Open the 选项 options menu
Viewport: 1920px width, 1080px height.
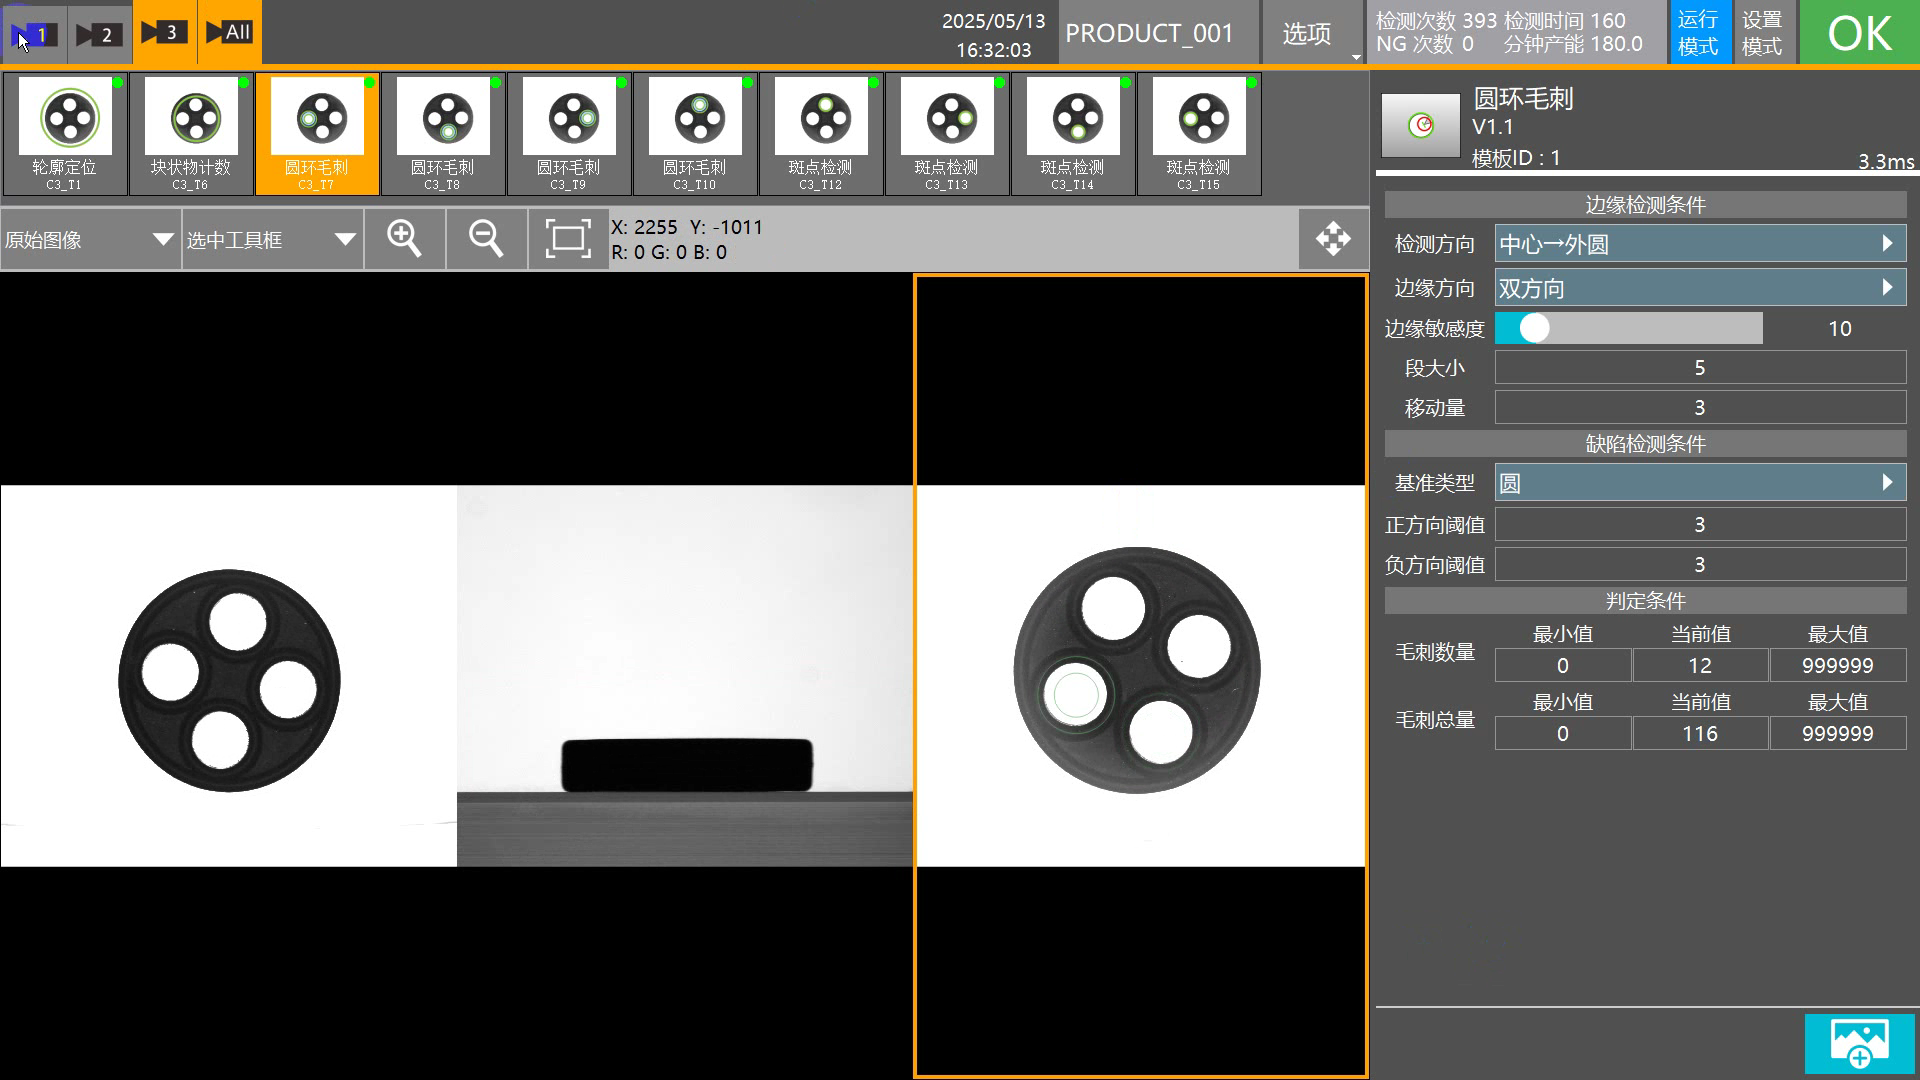(x=1307, y=34)
